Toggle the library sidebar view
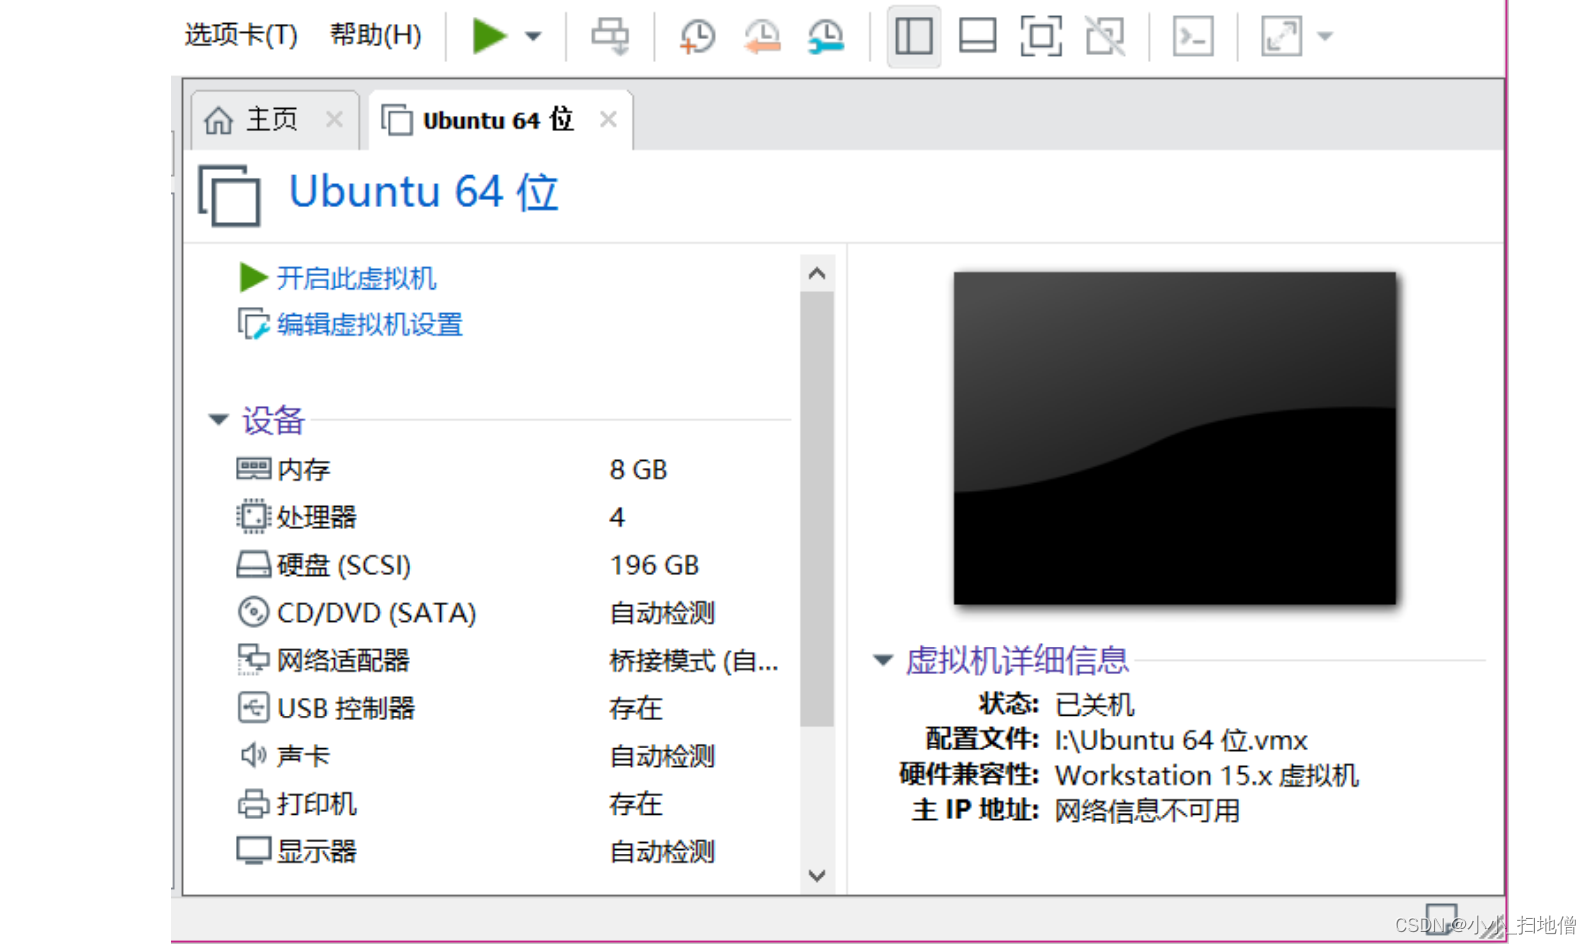 coord(914,36)
